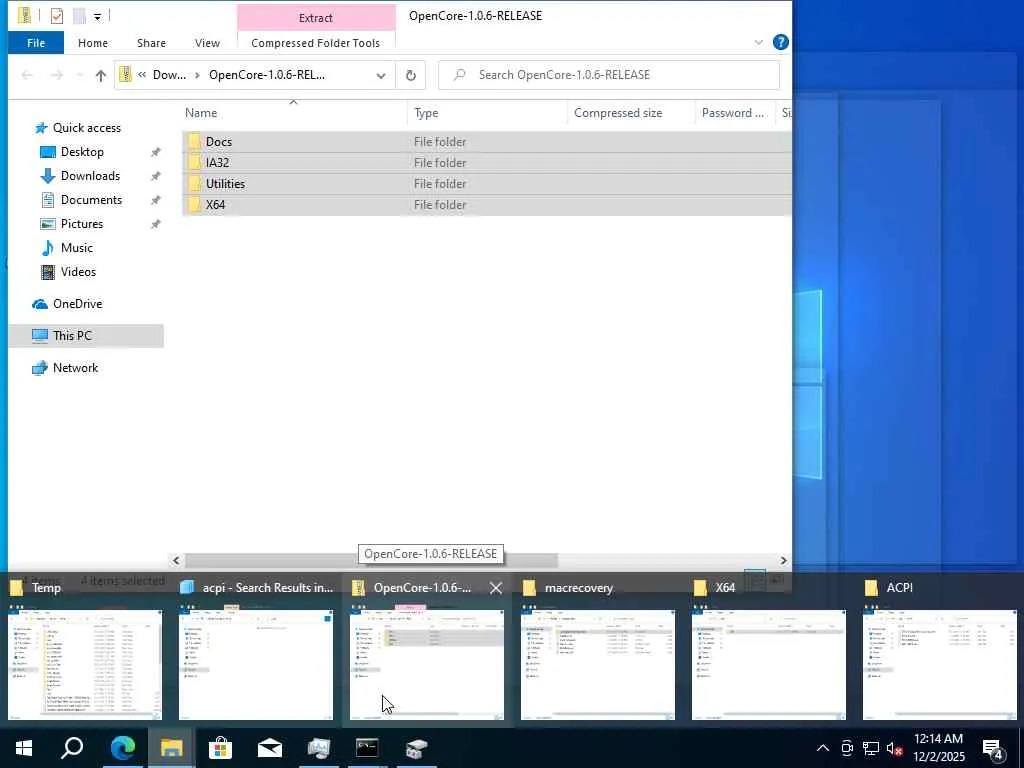Open Videos in navigation pane
1024x768 pixels.
[78, 272]
